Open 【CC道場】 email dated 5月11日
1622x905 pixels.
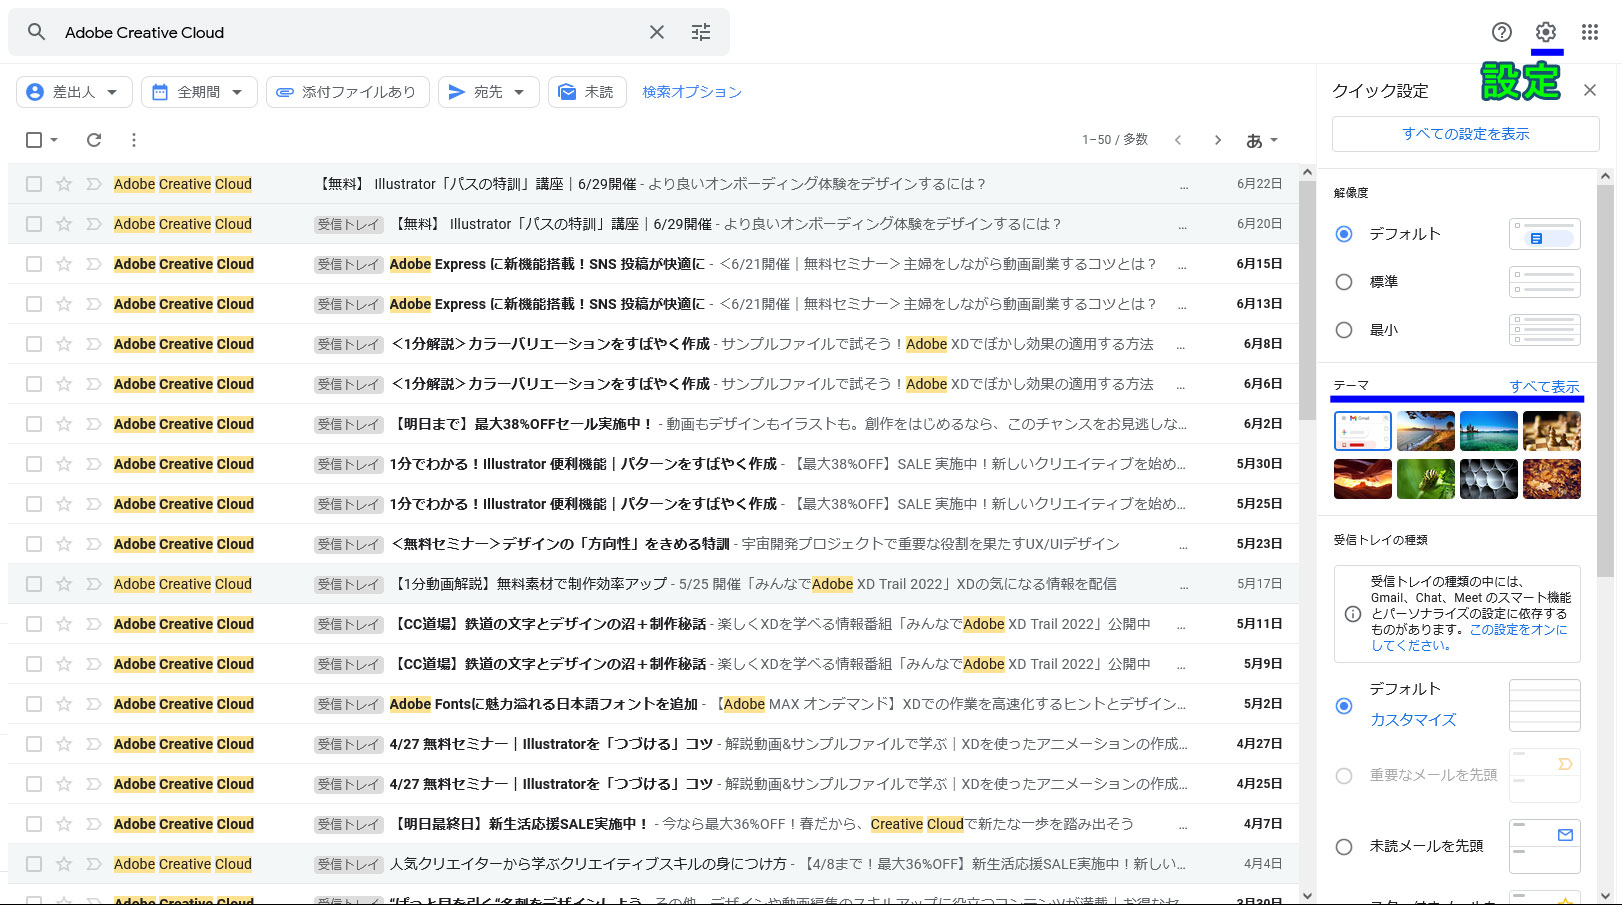(x=654, y=624)
